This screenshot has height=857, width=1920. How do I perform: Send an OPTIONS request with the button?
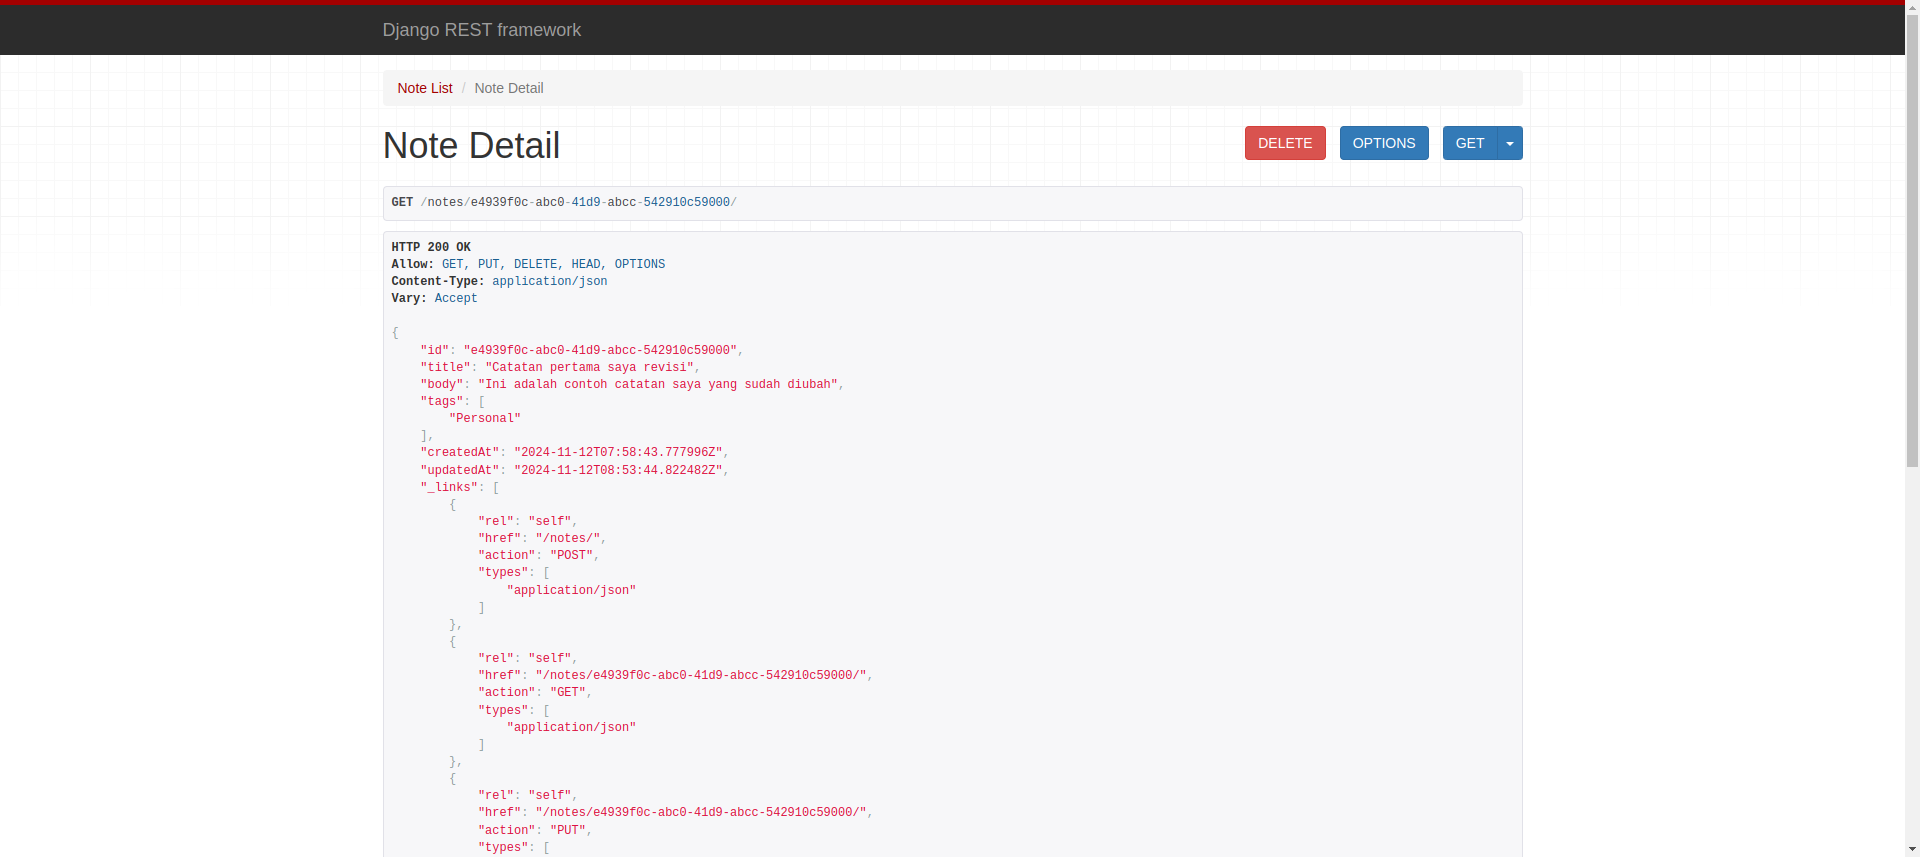1384,143
